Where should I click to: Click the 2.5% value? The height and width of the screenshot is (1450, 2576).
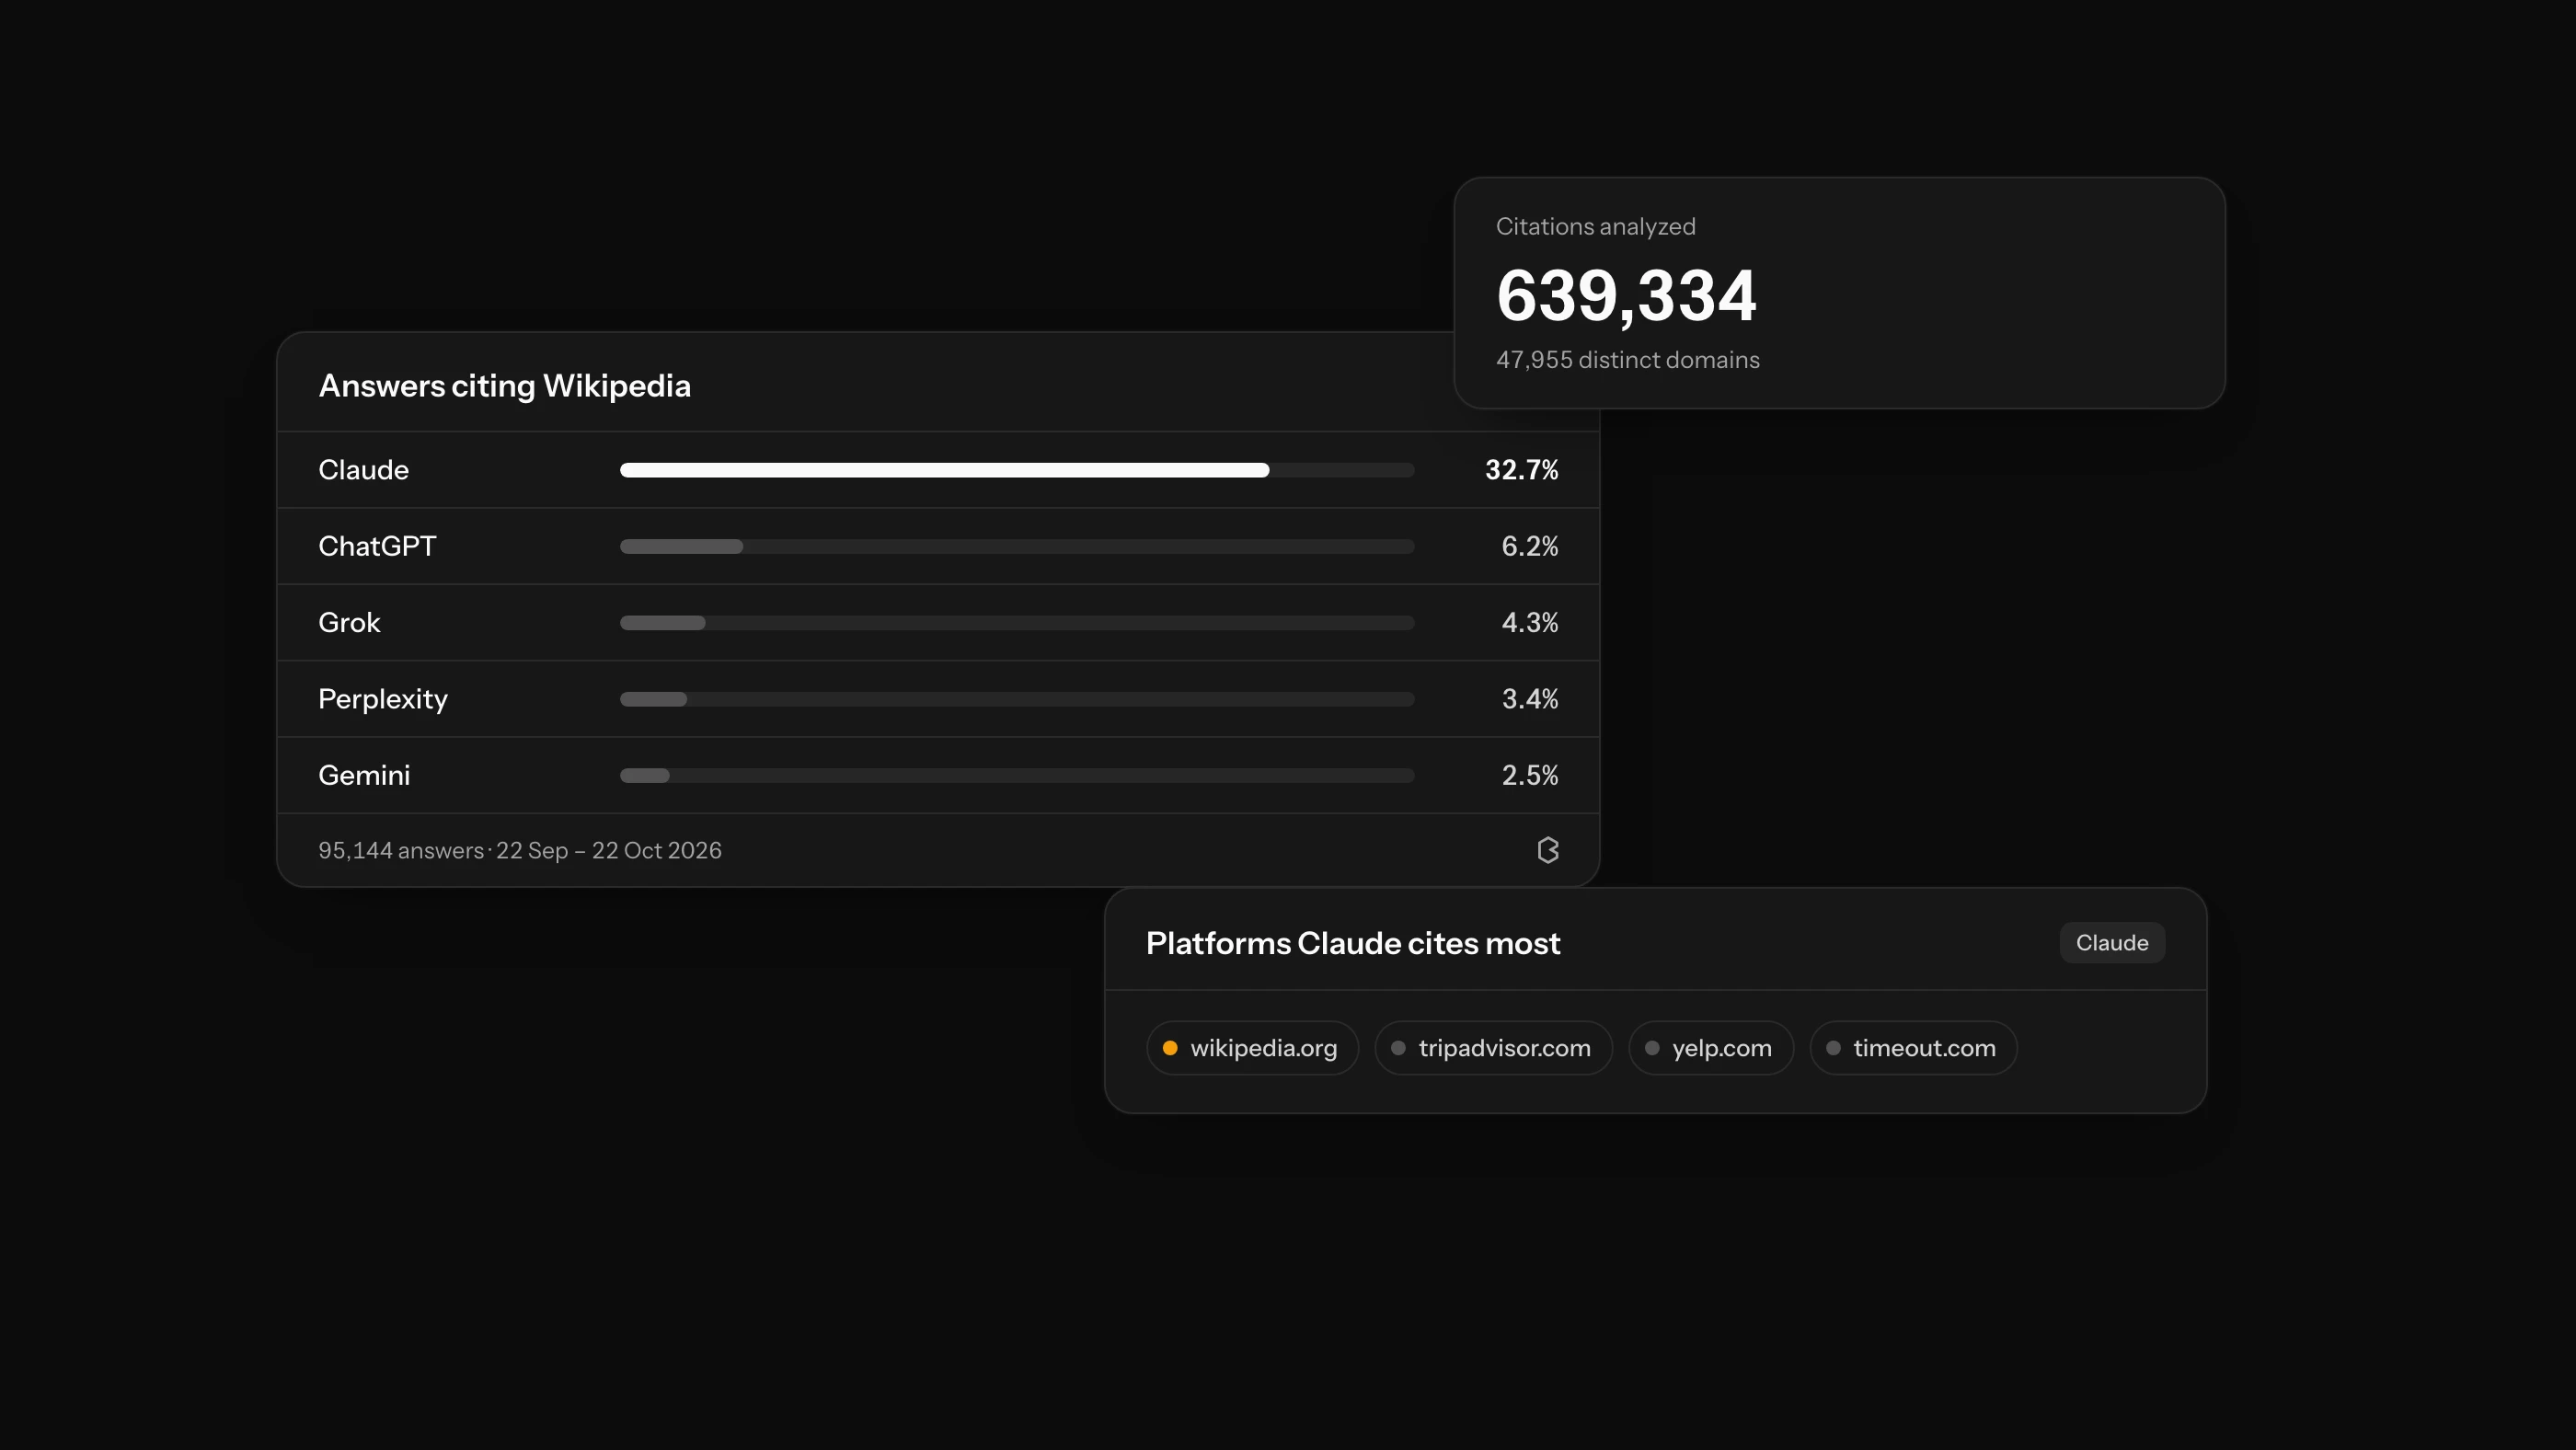[1529, 775]
